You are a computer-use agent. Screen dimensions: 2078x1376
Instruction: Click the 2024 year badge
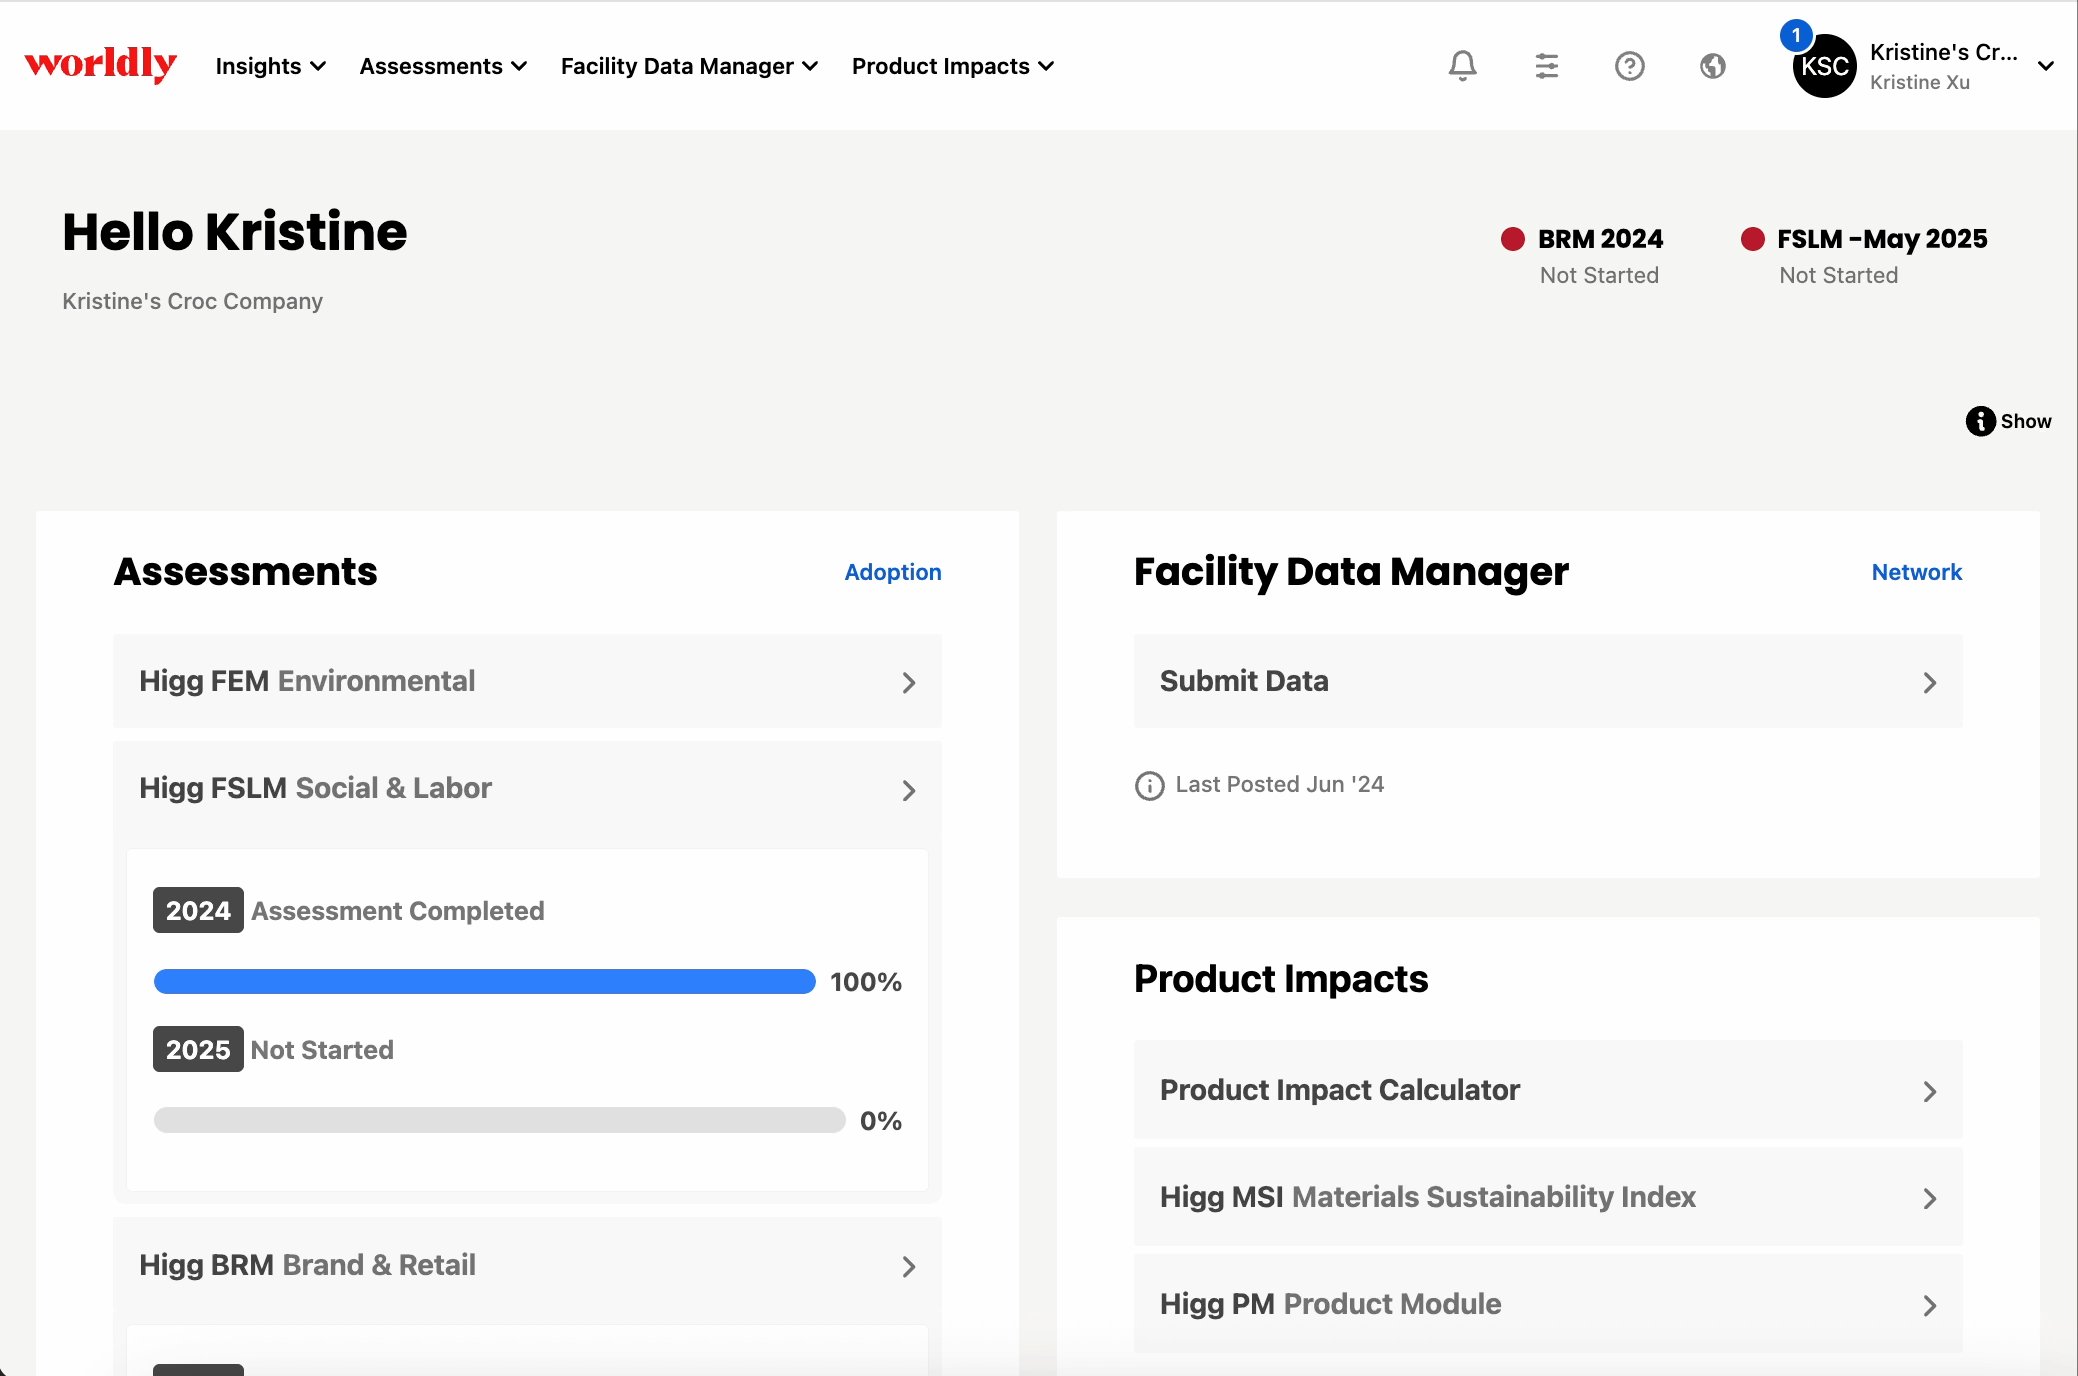coord(198,910)
